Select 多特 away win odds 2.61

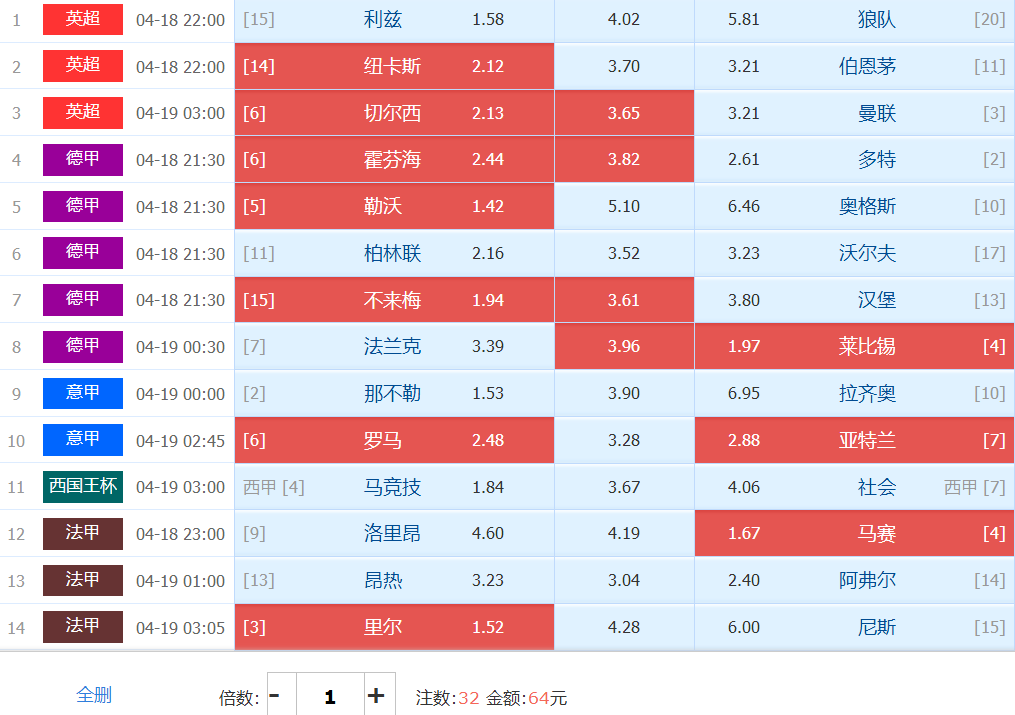coord(853,160)
